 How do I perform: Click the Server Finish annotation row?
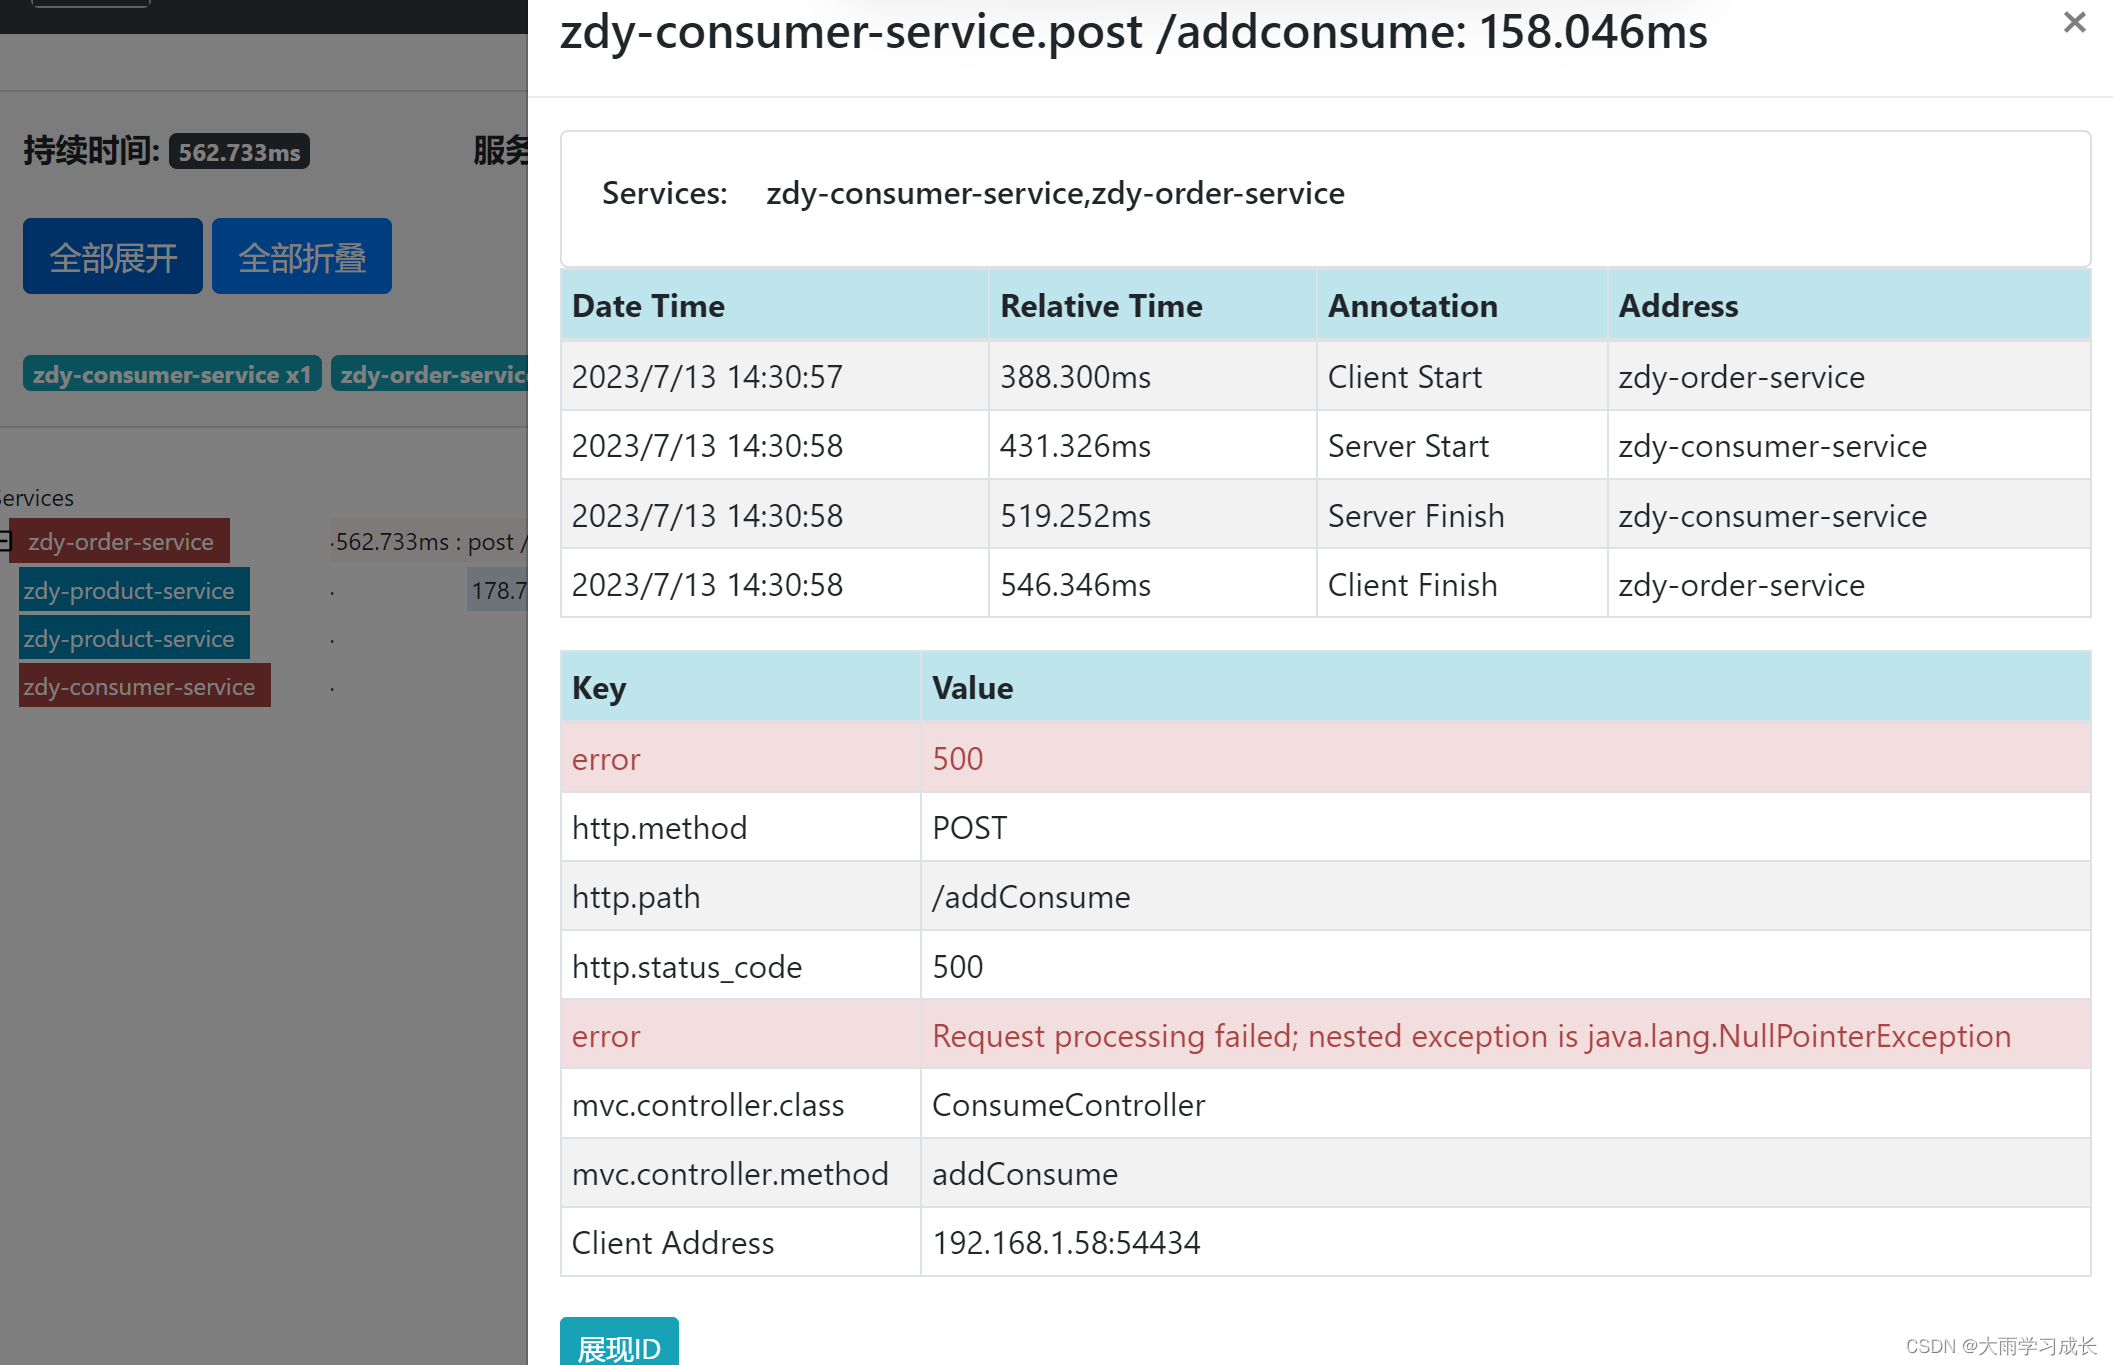click(1415, 515)
